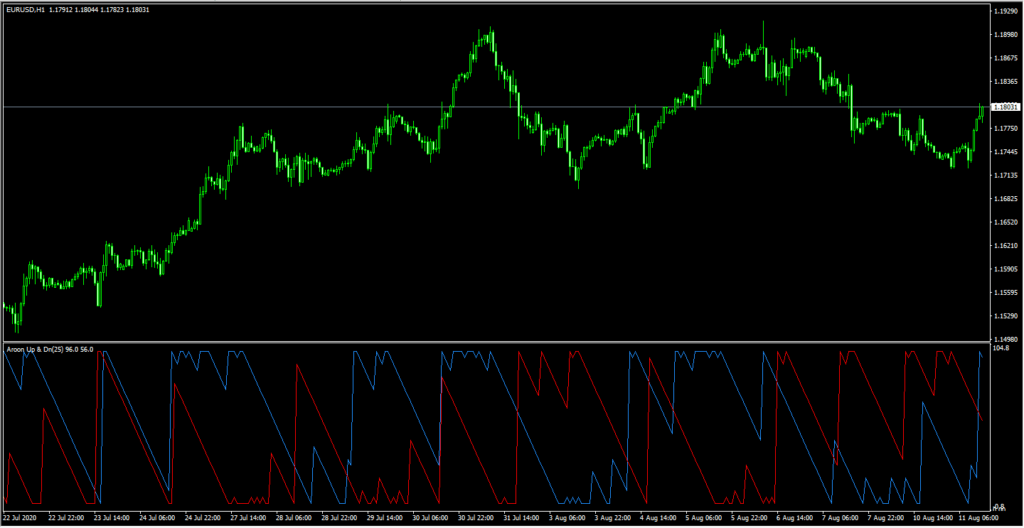Screen dimensions: 1024x528
Task: Click the 27 Jul 14:00 time label
Action: tap(249, 519)
